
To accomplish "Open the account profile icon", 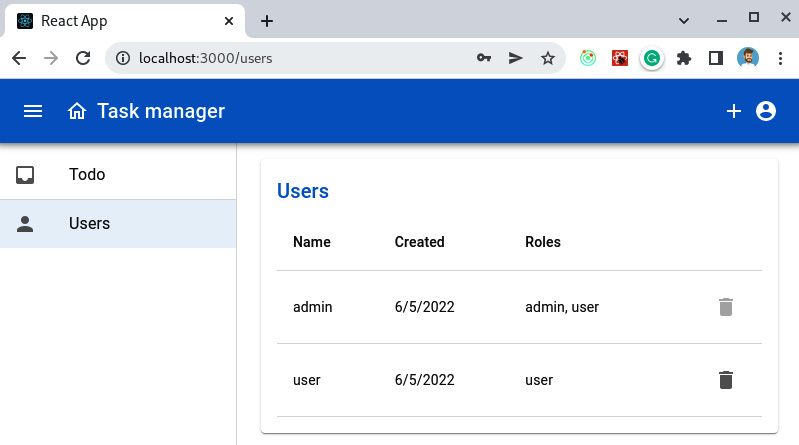I will click(766, 111).
